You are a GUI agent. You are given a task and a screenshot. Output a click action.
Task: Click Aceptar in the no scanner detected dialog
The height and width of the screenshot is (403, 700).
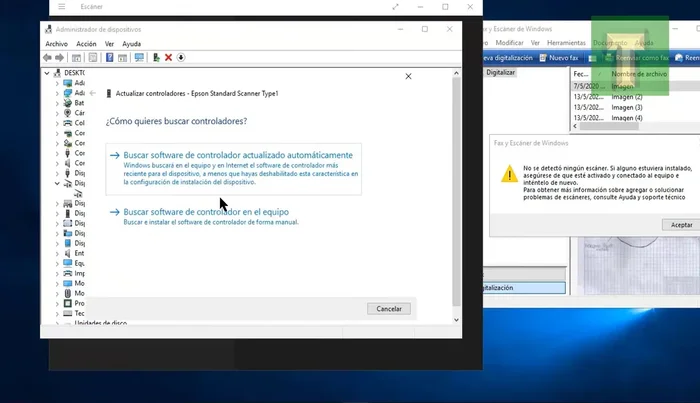(681, 225)
